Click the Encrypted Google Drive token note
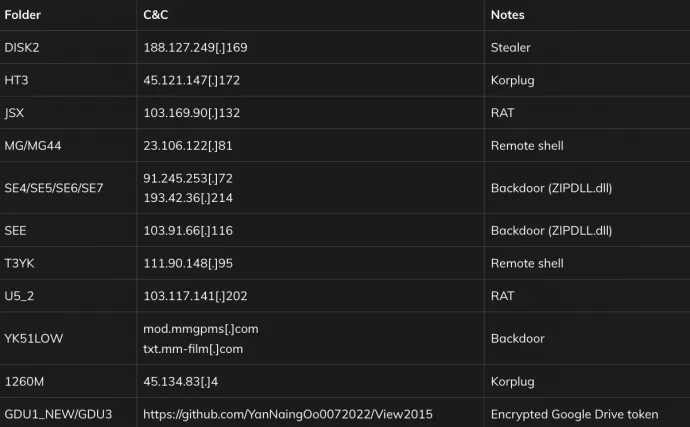Viewport: 690px width, 427px height. tap(575, 414)
